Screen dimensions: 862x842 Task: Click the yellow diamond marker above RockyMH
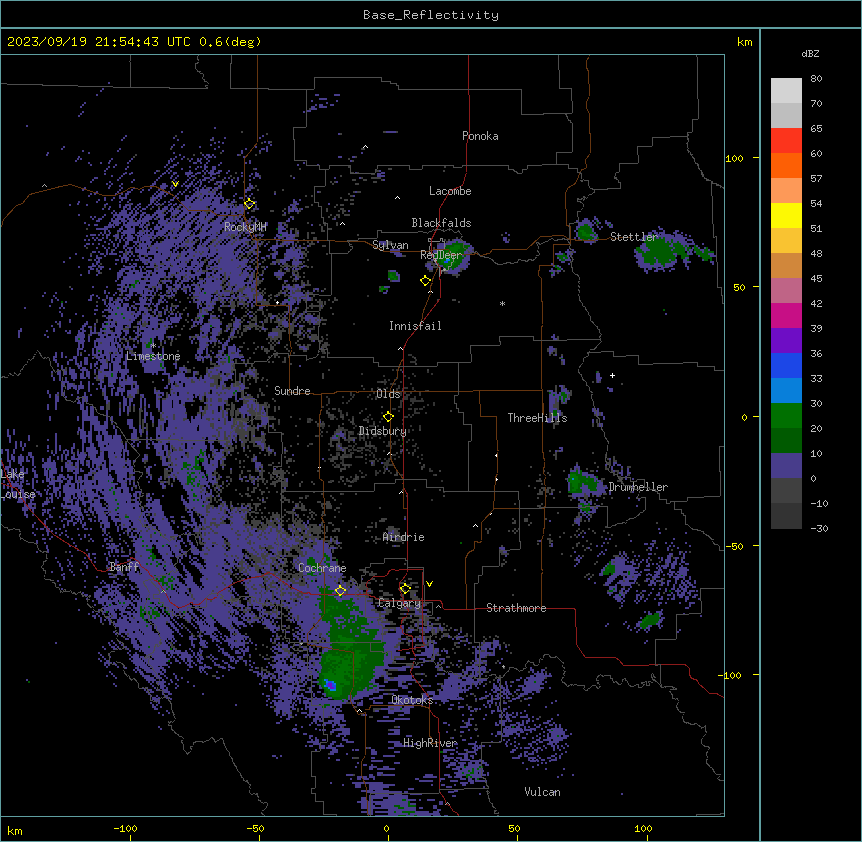[249, 204]
